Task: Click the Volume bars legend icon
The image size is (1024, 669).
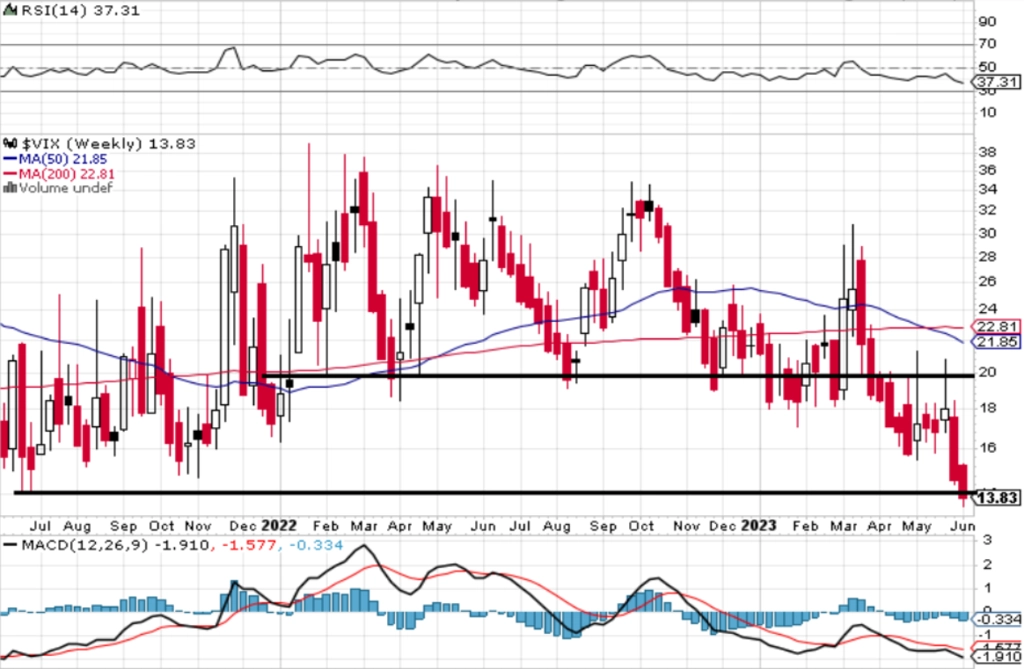Action: 10,188
